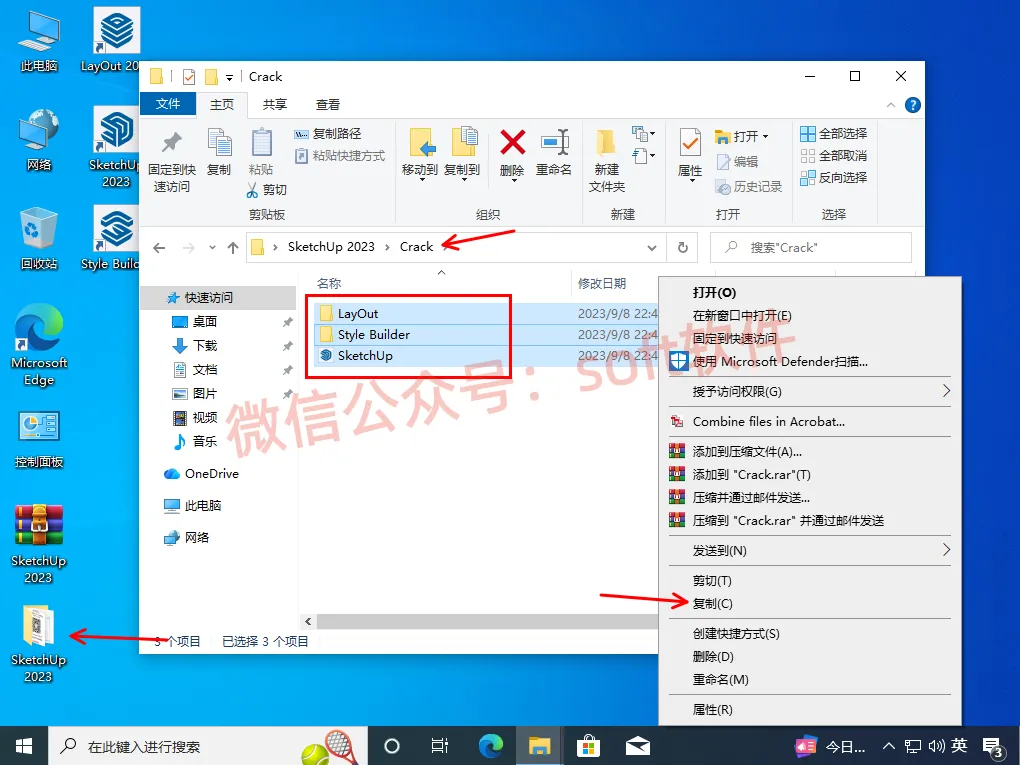Click Copy path in ribbon
The width and height of the screenshot is (1020, 765).
click(x=328, y=133)
